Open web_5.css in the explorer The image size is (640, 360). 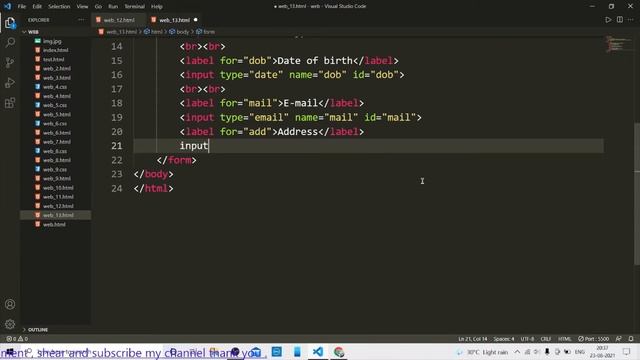coord(56,105)
